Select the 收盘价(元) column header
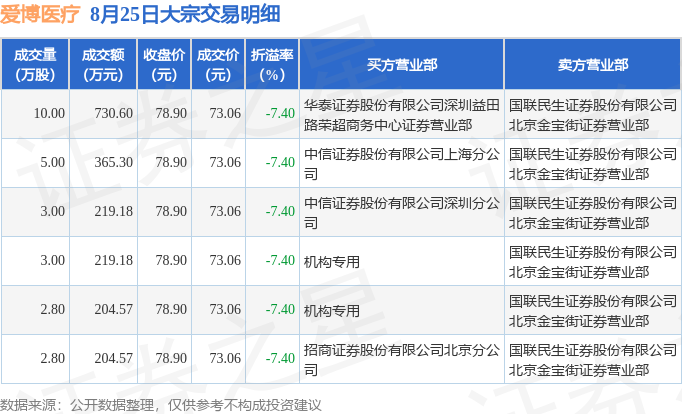This screenshot has width=682, height=414. coord(164,64)
